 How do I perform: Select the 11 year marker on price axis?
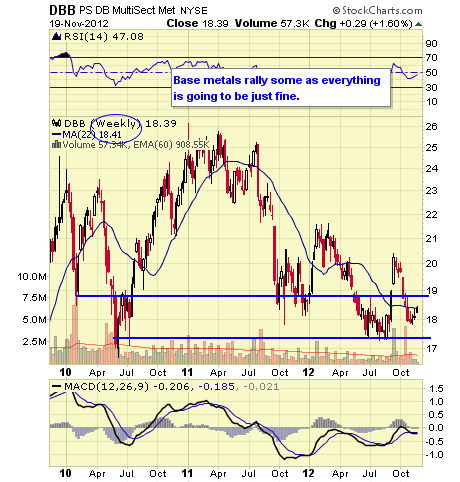pos(187,372)
